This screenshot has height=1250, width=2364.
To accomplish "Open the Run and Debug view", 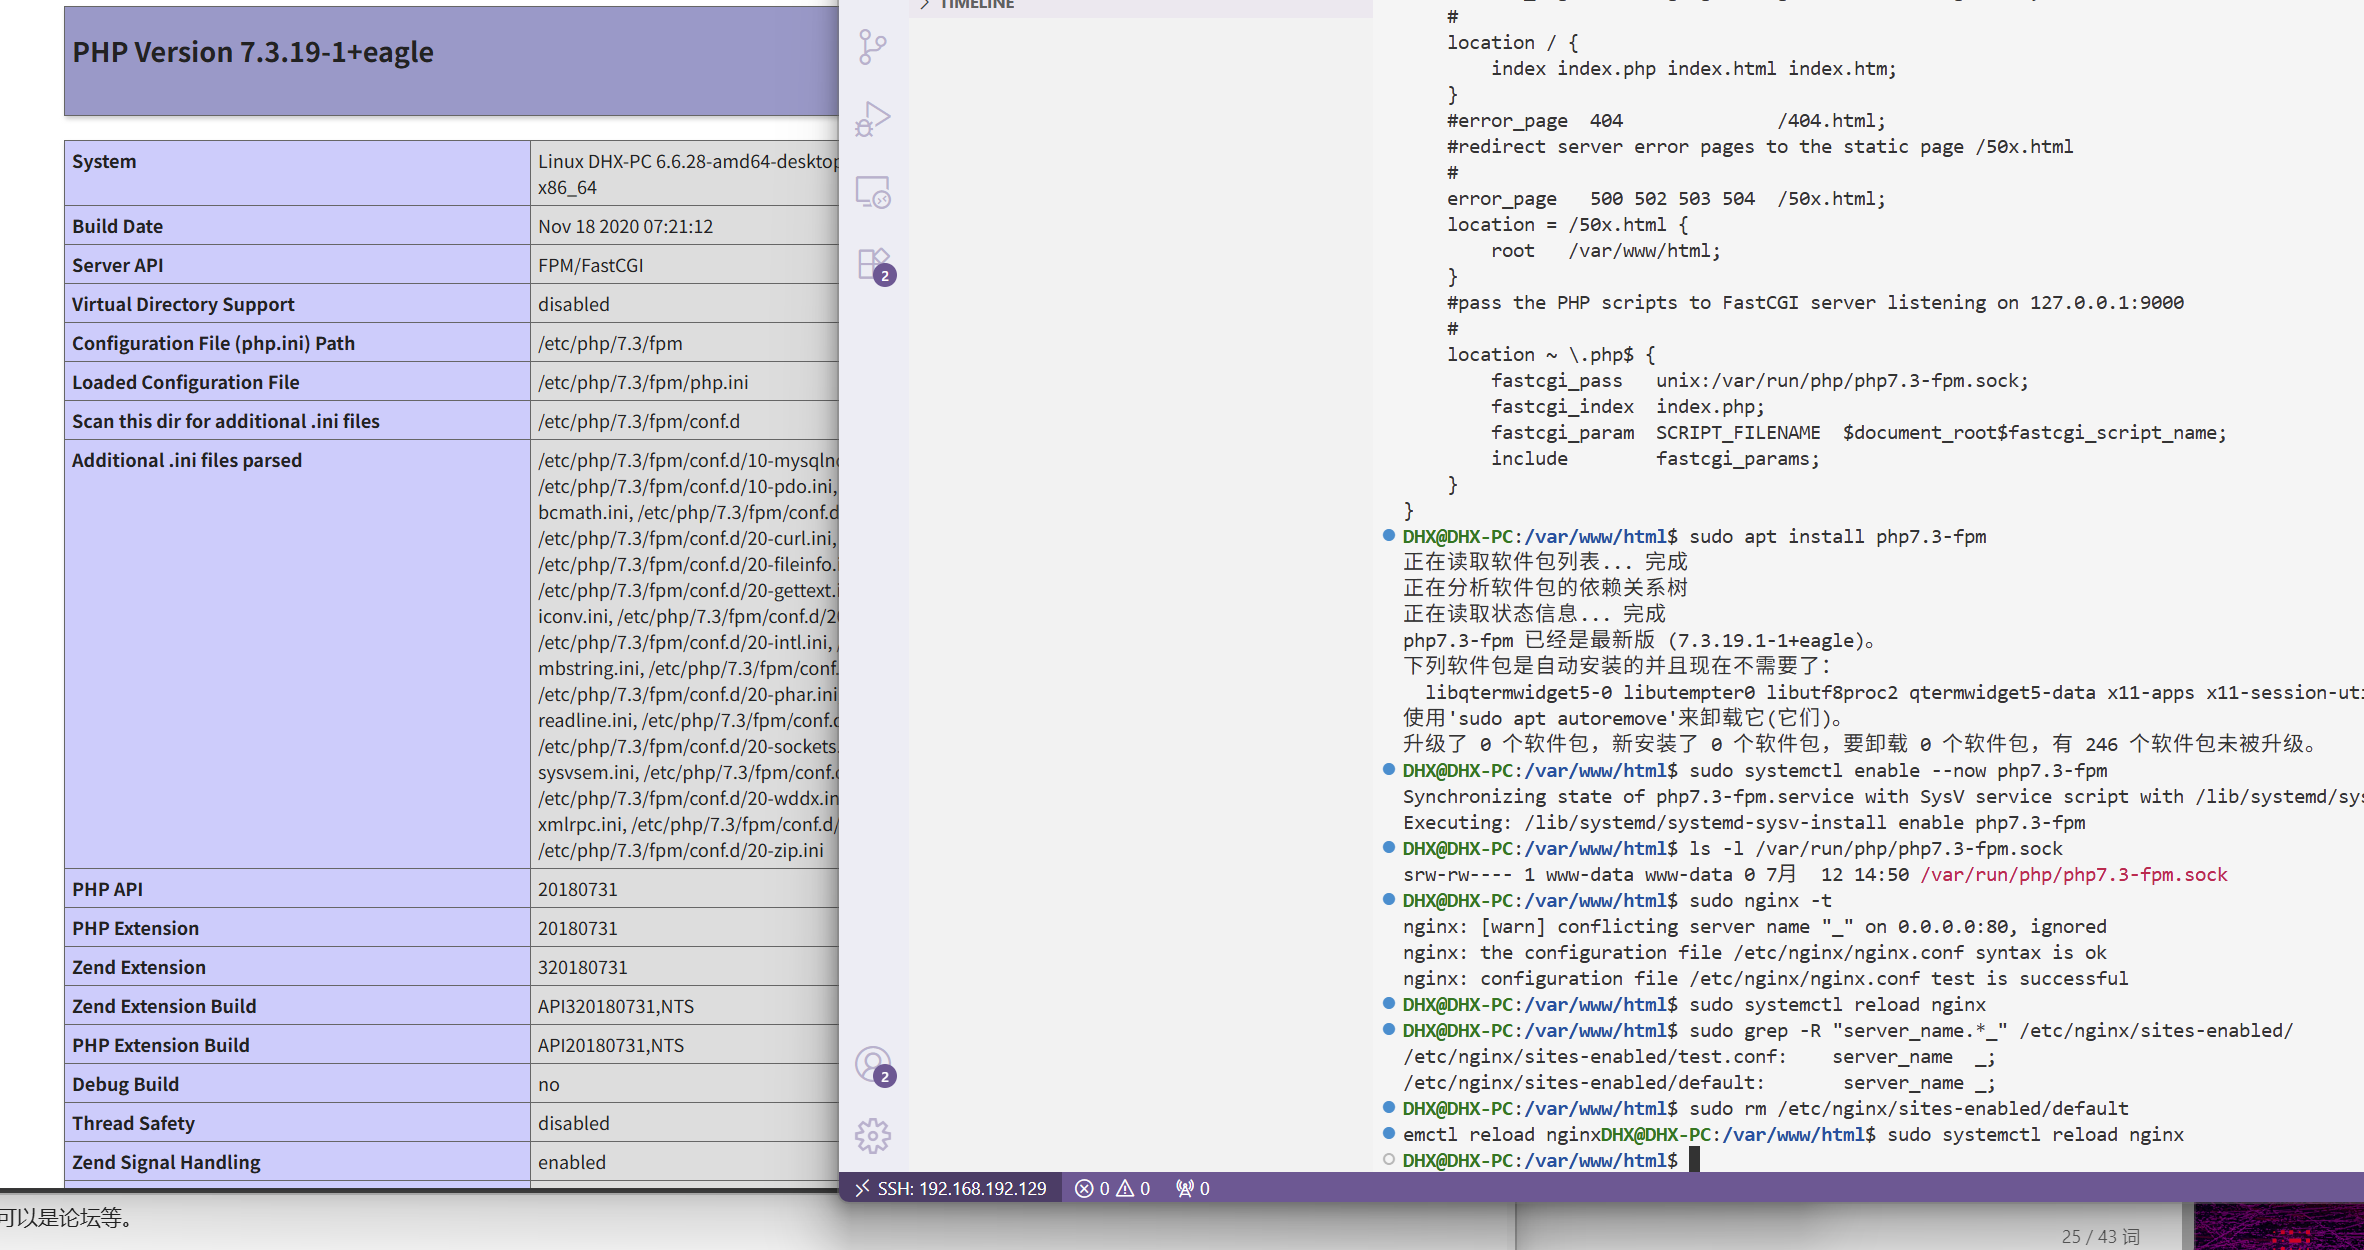I will pos(873,119).
